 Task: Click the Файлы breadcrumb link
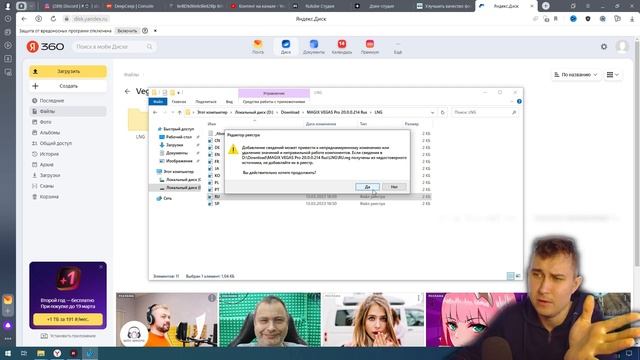(131, 75)
